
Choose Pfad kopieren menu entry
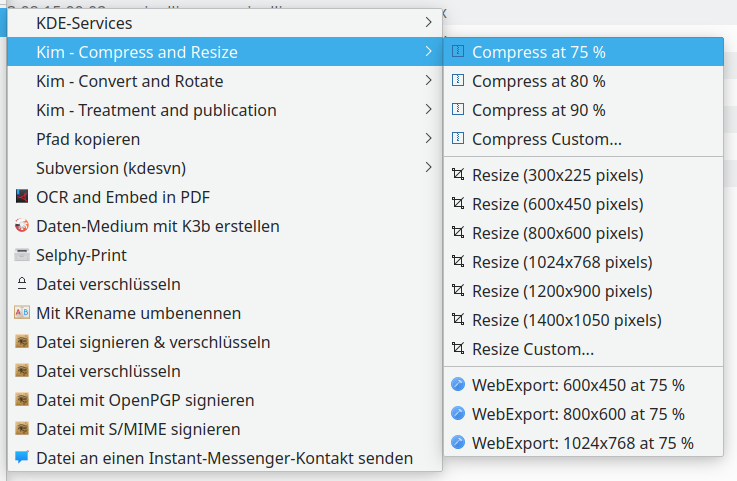pyautogui.click(x=225, y=139)
